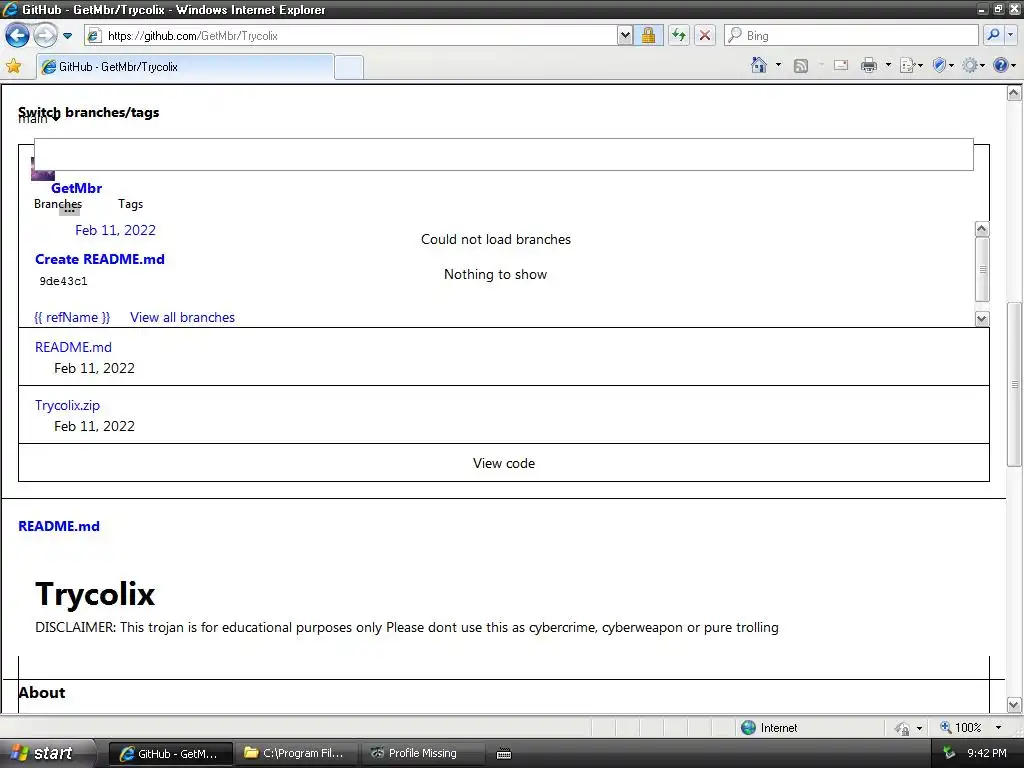Click the browser Back arrow button
This screenshot has height=768, width=1024.
pyautogui.click(x=17, y=35)
